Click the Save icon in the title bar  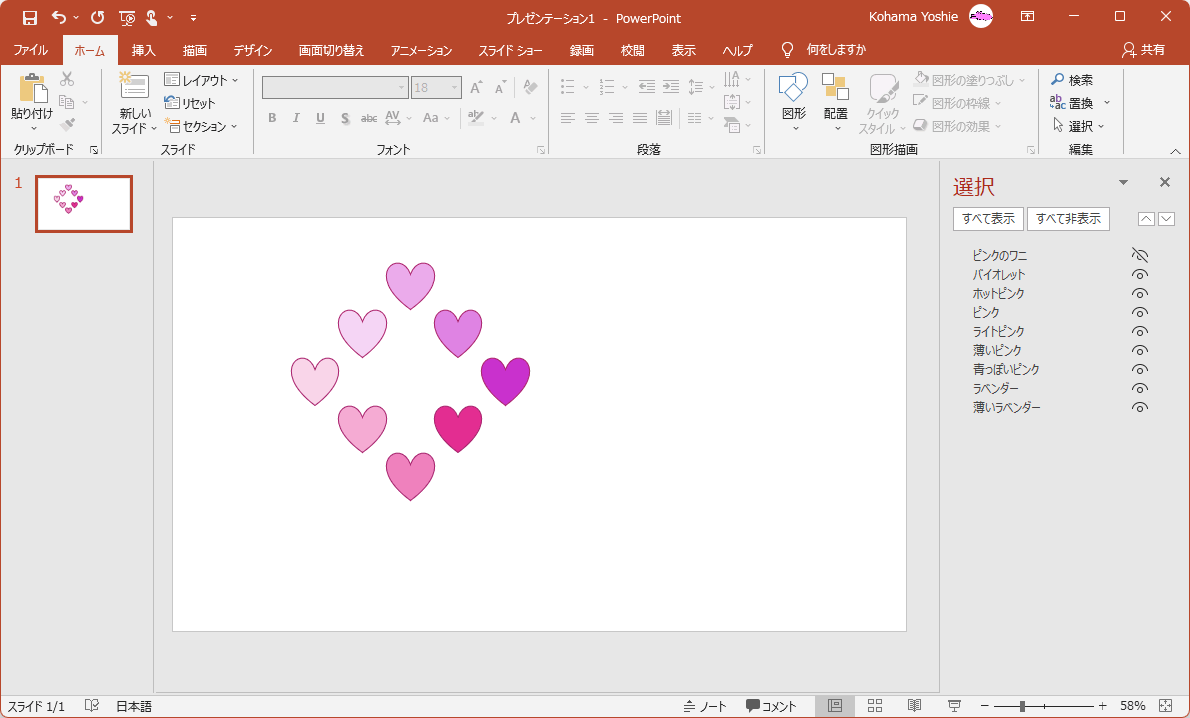(x=30, y=17)
